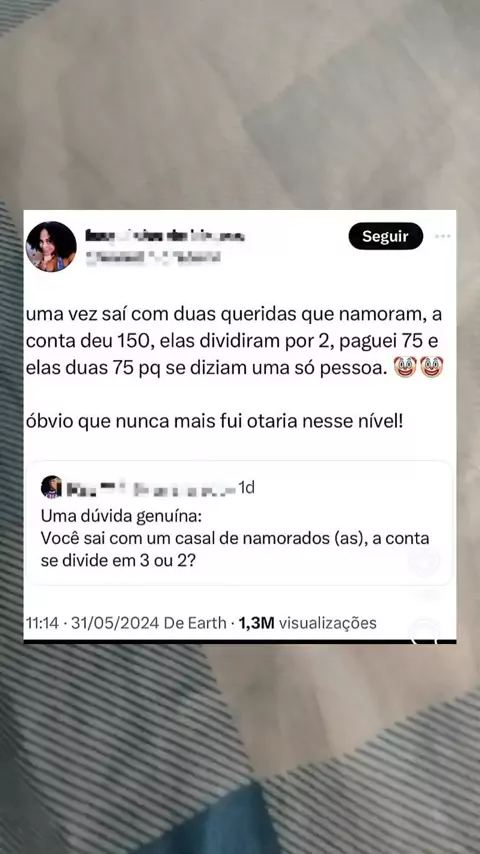Tap the faint heart icon beside quoted tweet
Viewport: 480px width, 854px height.
(424, 561)
